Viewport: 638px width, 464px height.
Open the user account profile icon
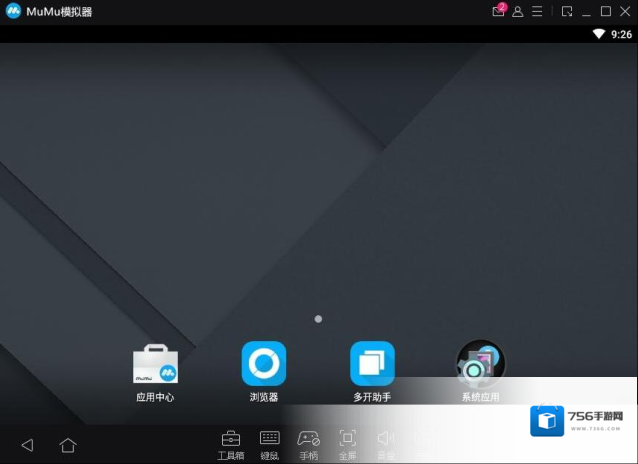pyautogui.click(x=518, y=11)
